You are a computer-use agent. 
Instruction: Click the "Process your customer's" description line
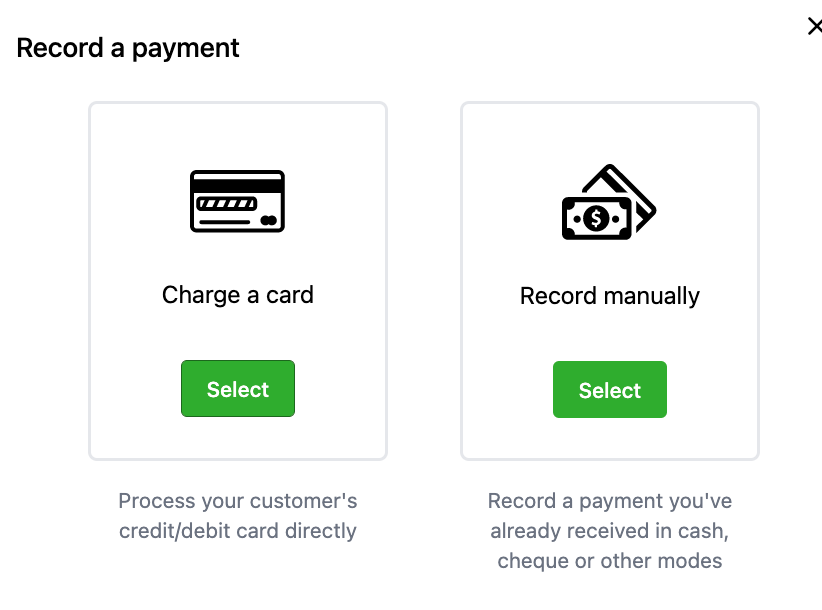[x=238, y=500]
